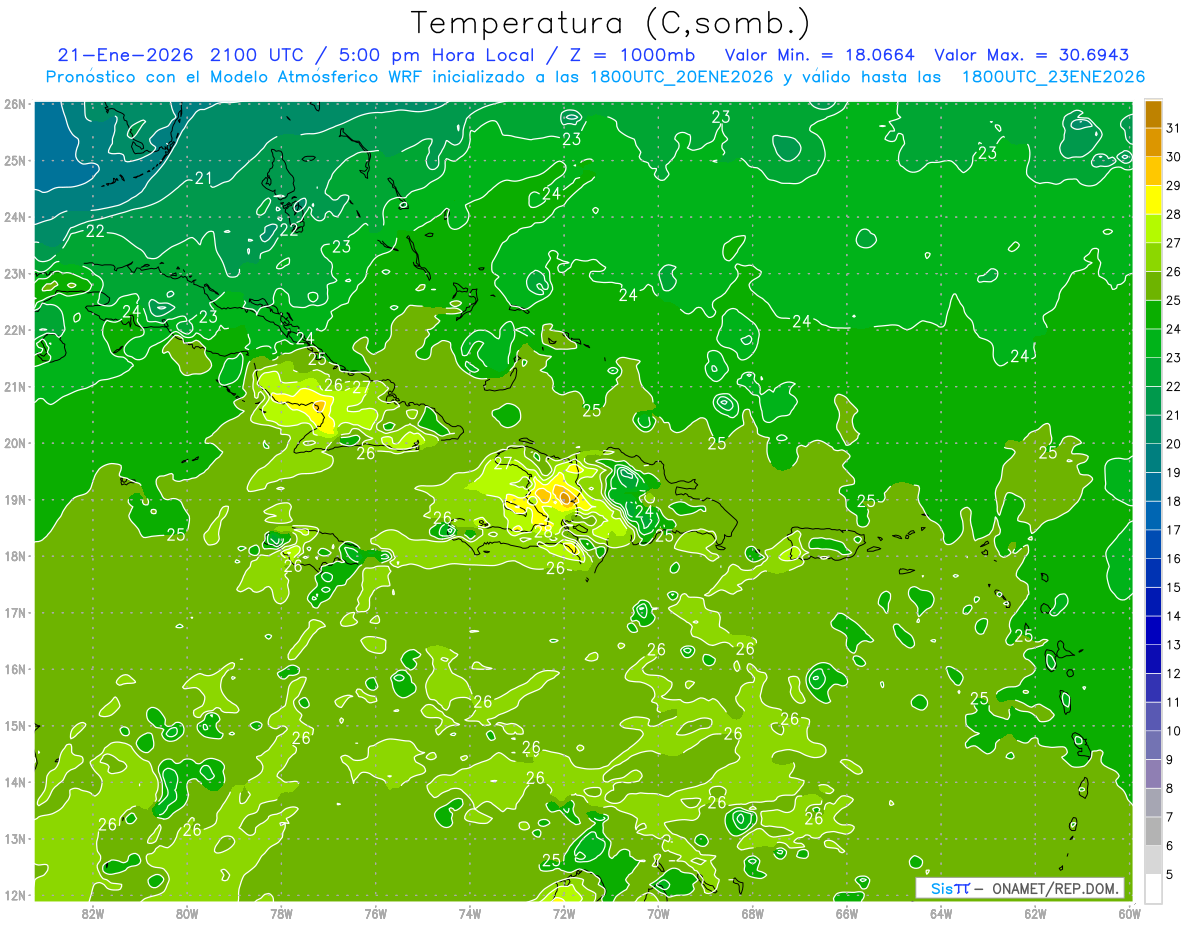The height and width of the screenshot is (927, 1200).
Task: Click the longitude label "72W"
Action: (x=564, y=912)
